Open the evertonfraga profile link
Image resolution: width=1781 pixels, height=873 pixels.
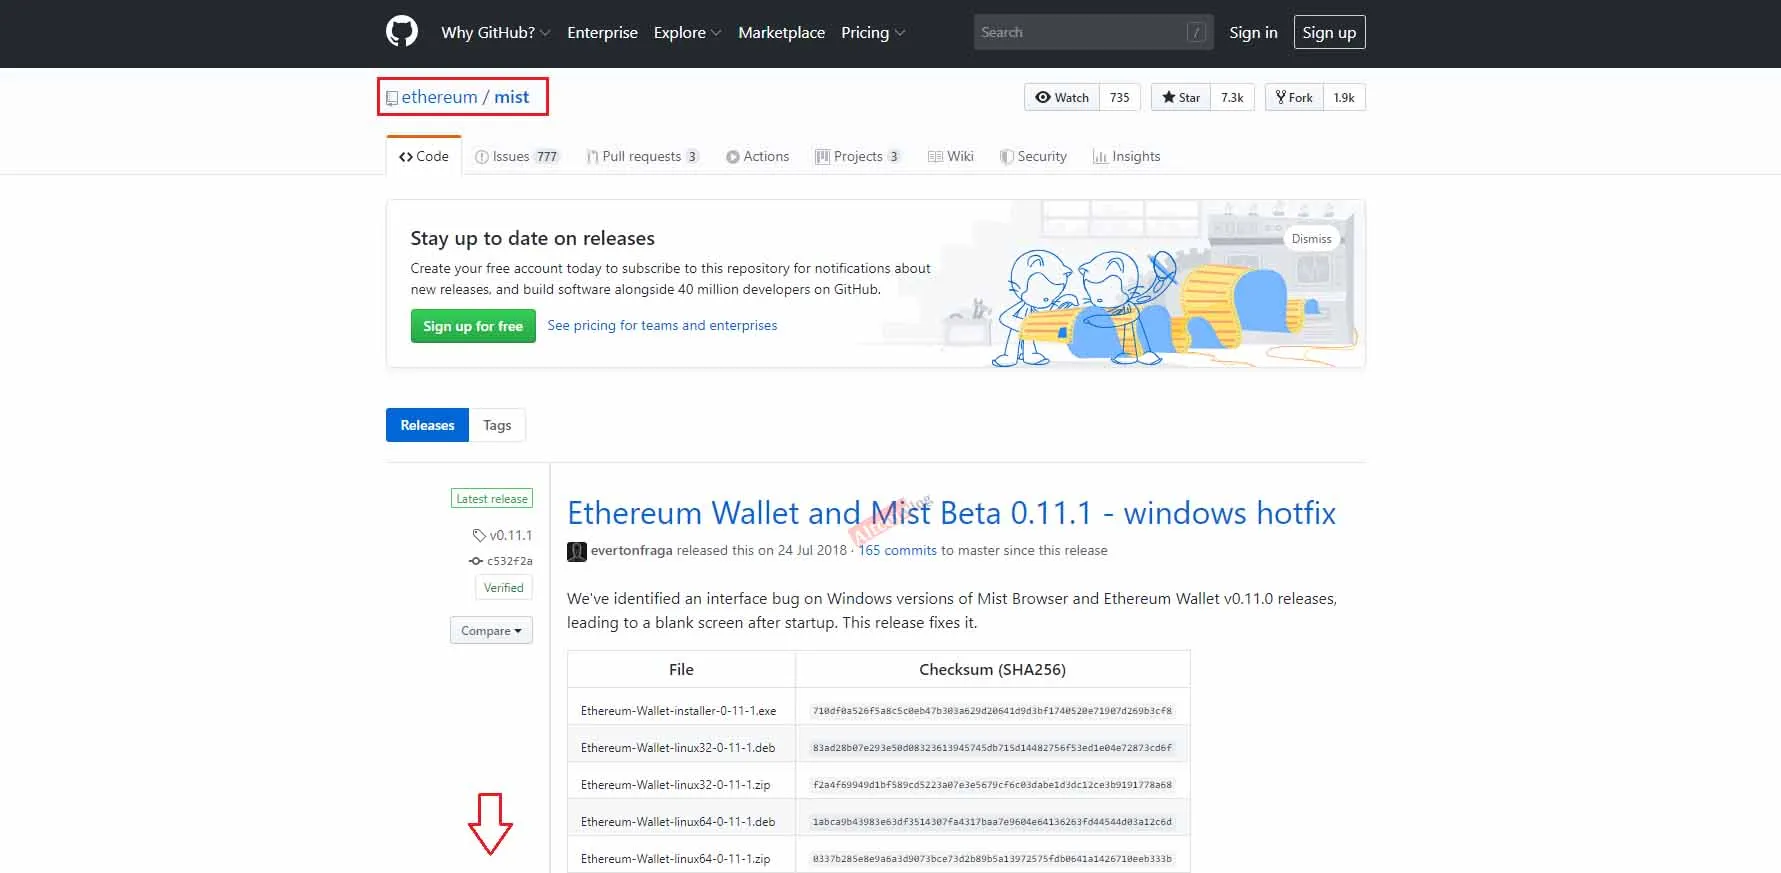point(631,550)
